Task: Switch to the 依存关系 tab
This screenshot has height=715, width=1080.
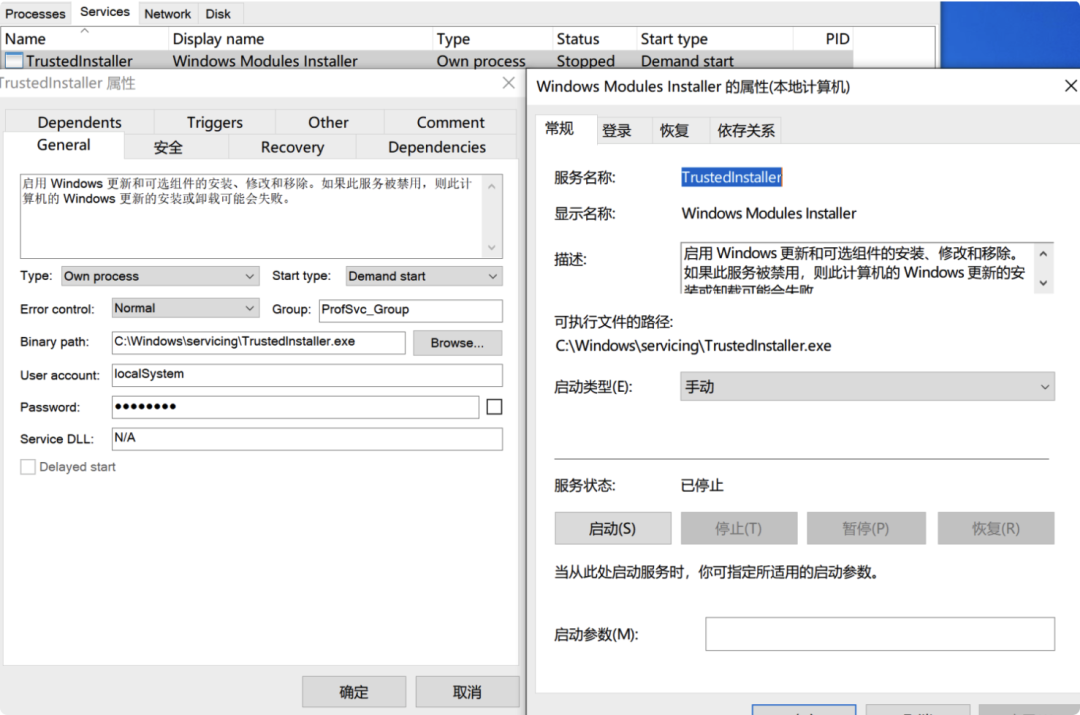Action: coord(746,130)
